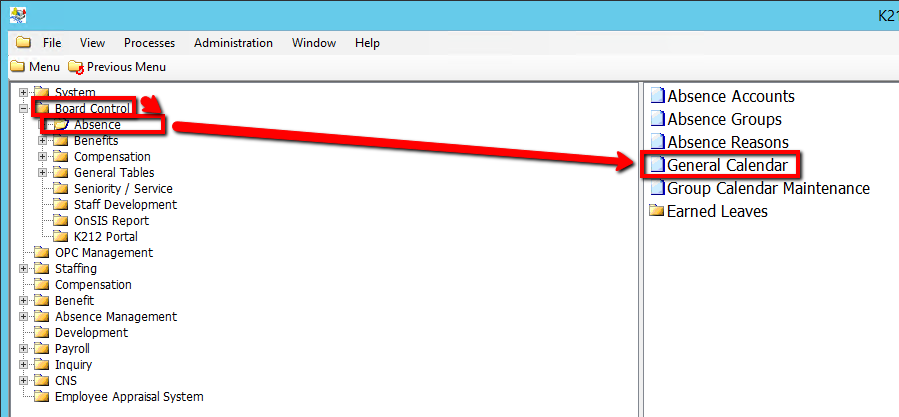Screen dimensions: 899x417
Task: Open the Absence Accounts document icon
Action: pos(657,97)
